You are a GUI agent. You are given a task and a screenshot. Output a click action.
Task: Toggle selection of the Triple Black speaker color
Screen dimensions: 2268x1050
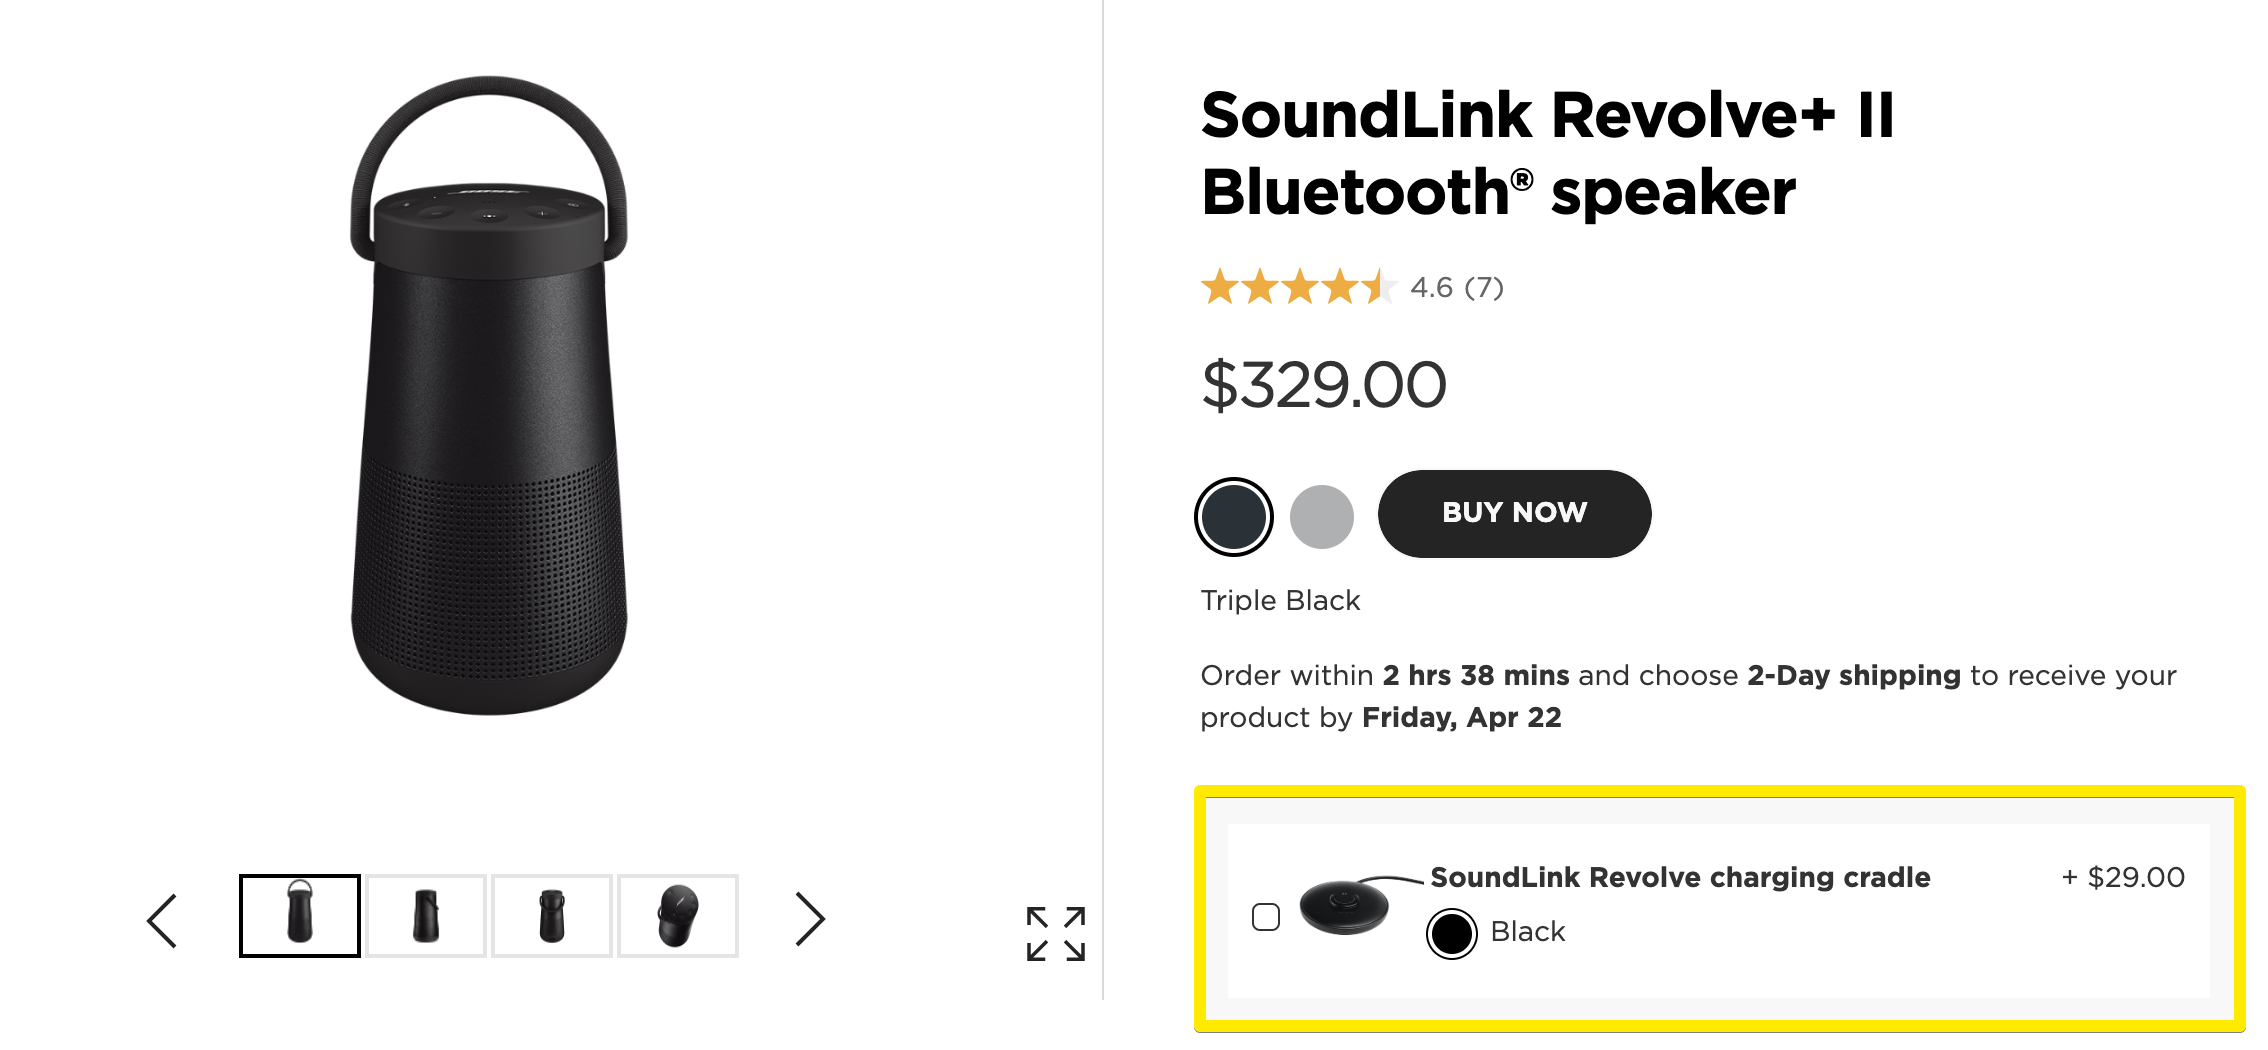point(1233,515)
